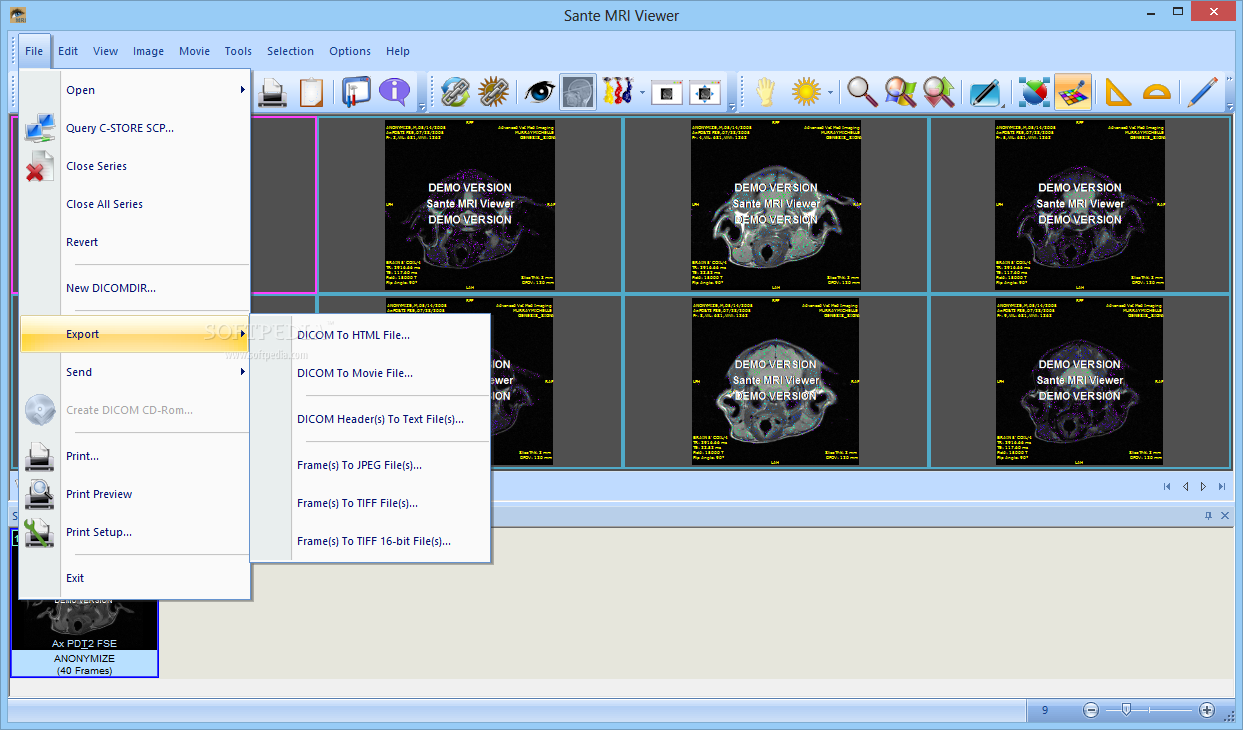Go to next frame page arrow
Viewport: 1243px width, 730px height.
tap(1203, 487)
